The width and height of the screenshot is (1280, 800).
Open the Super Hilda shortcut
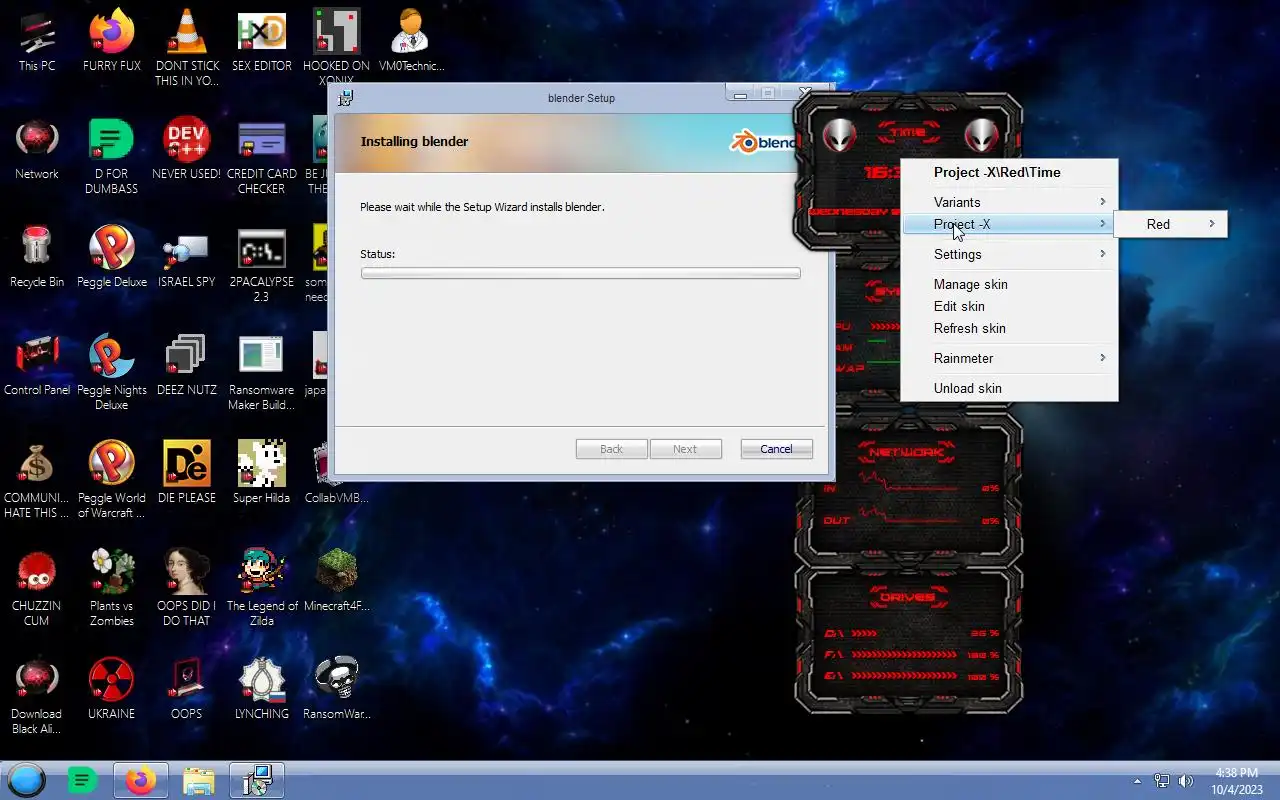tap(262, 472)
